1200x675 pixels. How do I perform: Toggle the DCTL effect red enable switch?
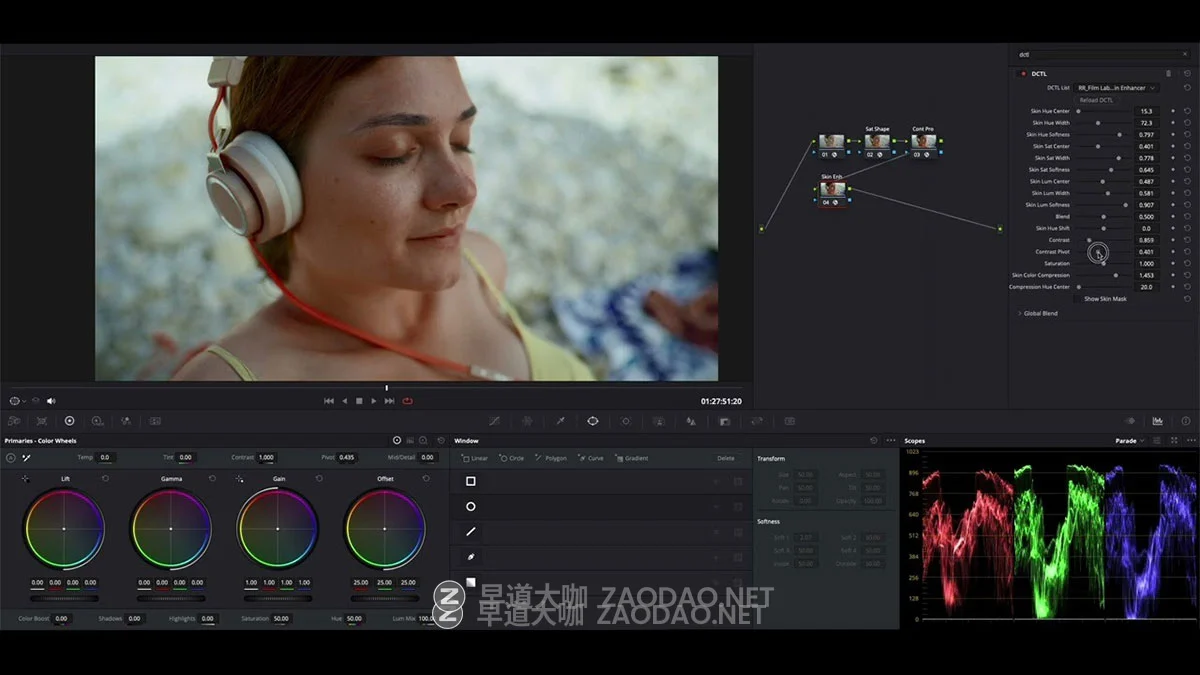(x=1023, y=74)
